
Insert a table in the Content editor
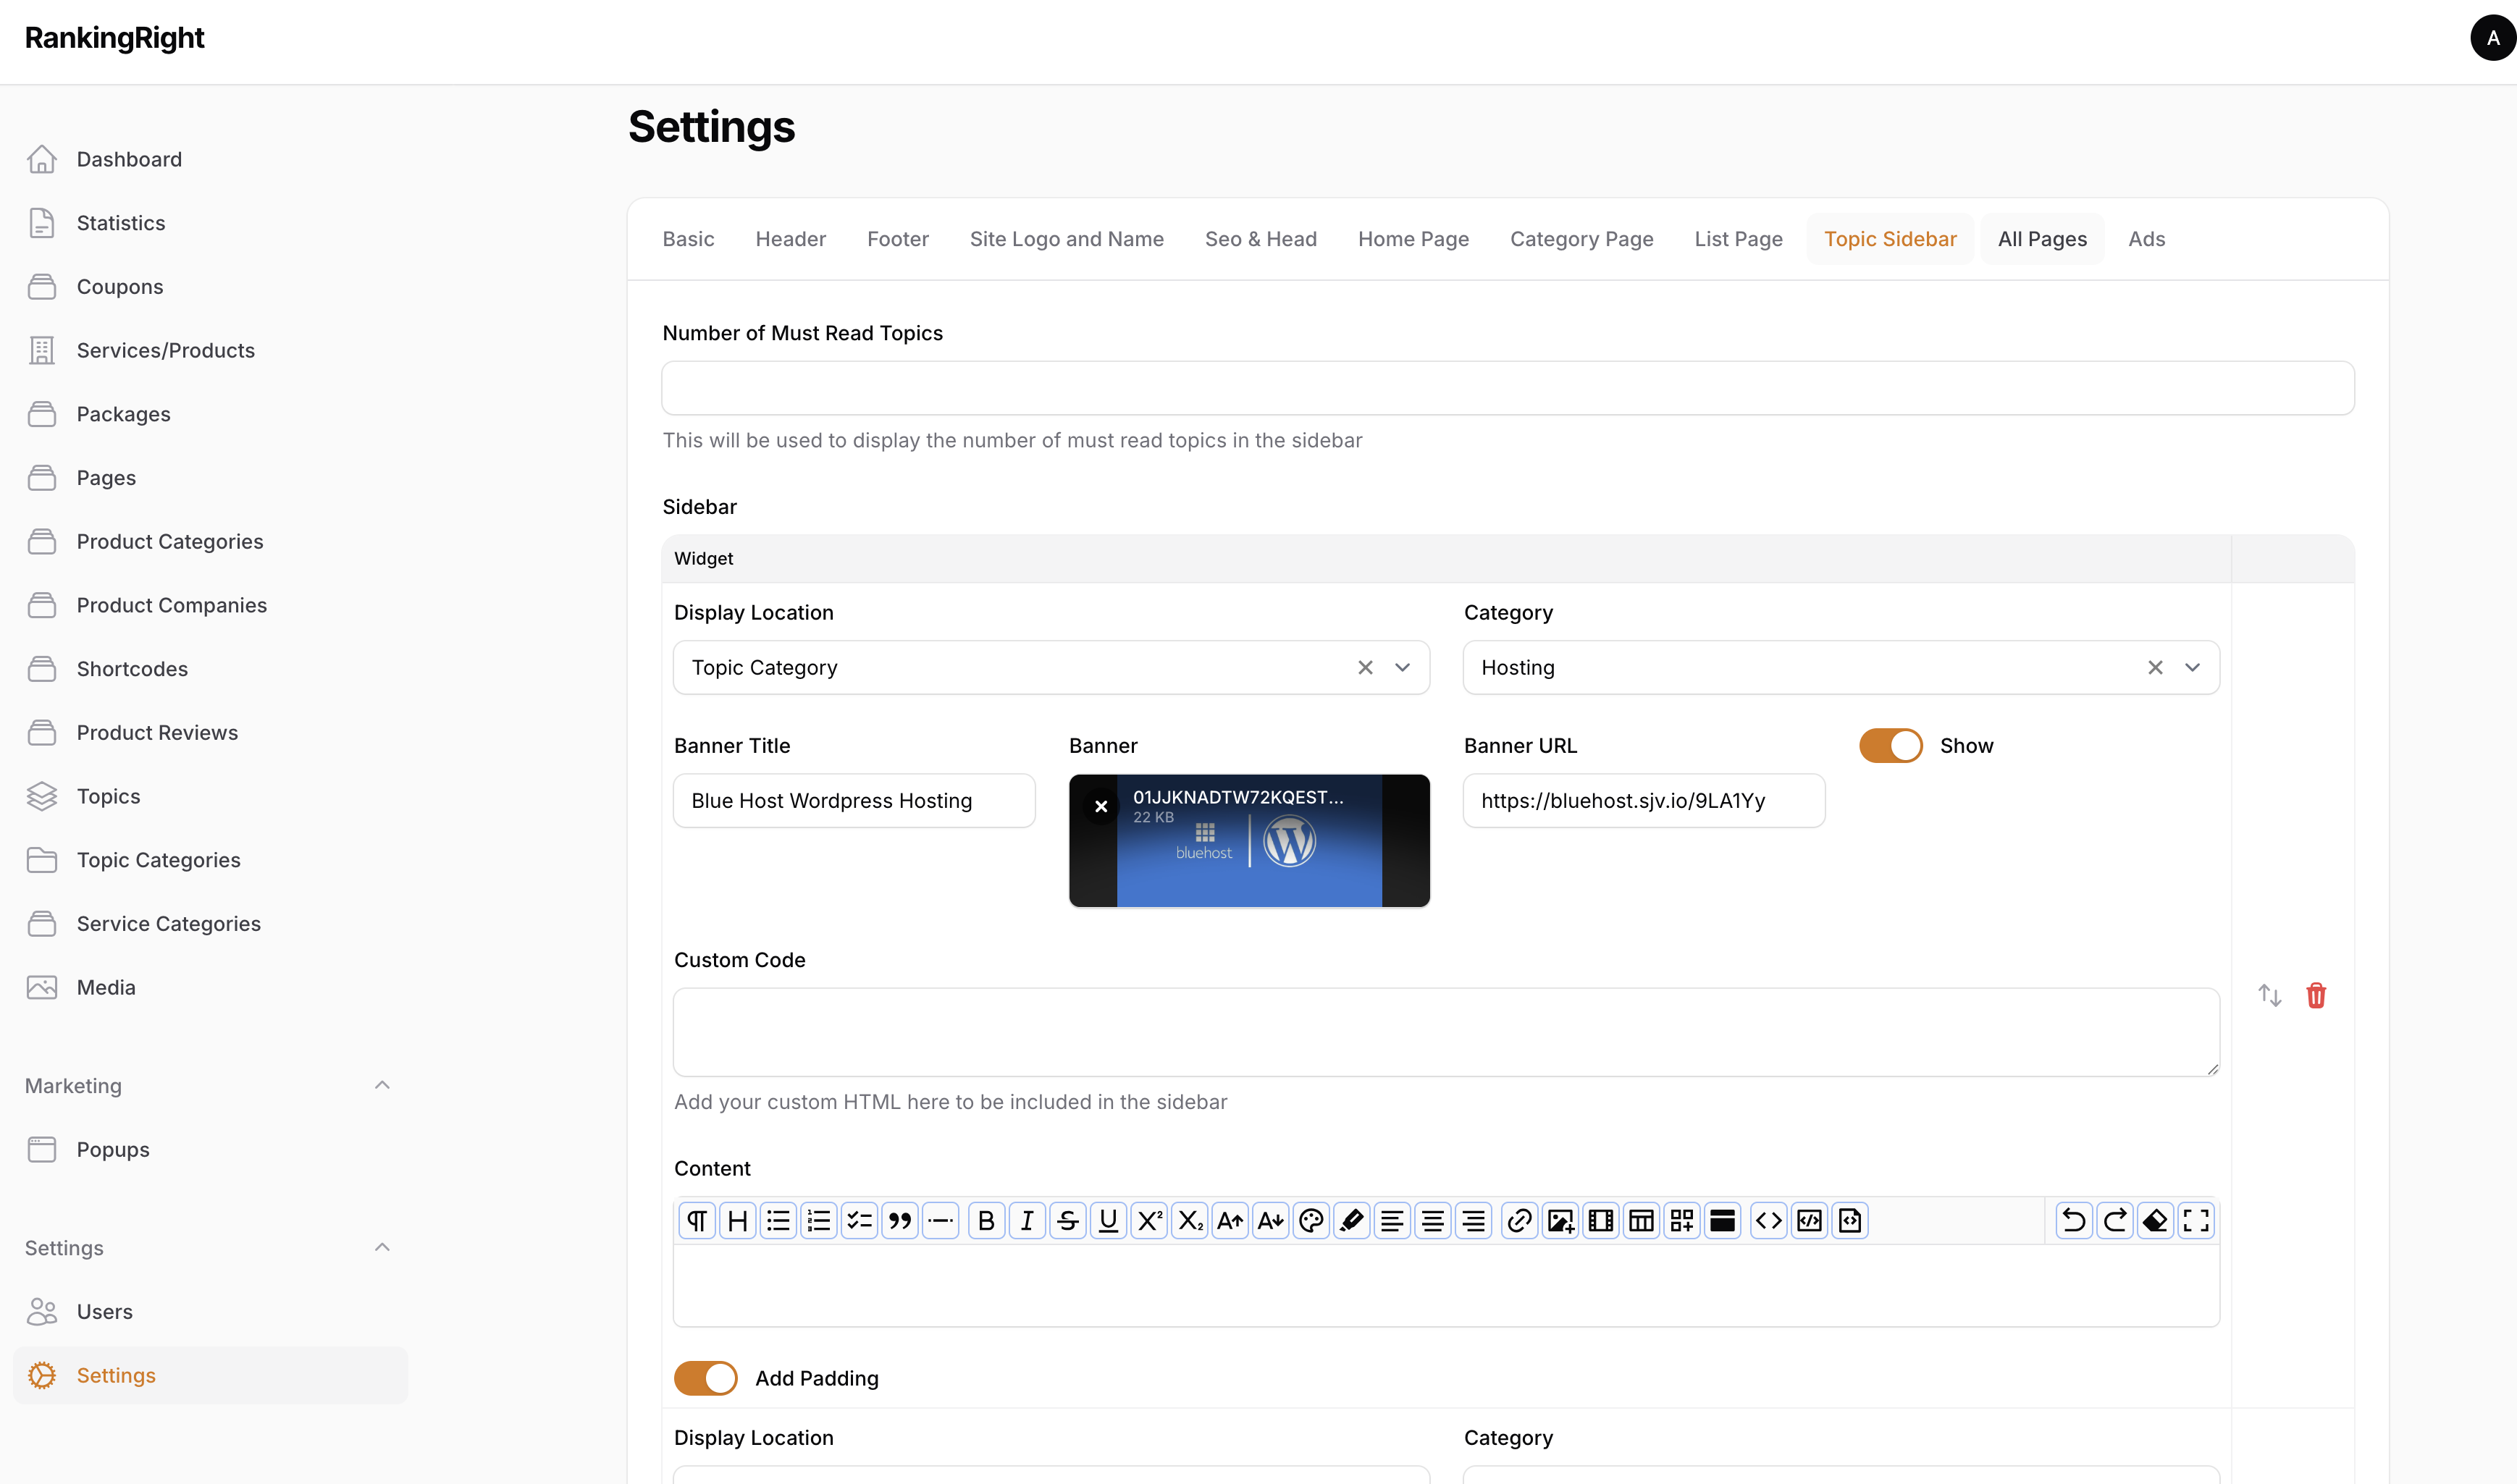coord(1640,1220)
